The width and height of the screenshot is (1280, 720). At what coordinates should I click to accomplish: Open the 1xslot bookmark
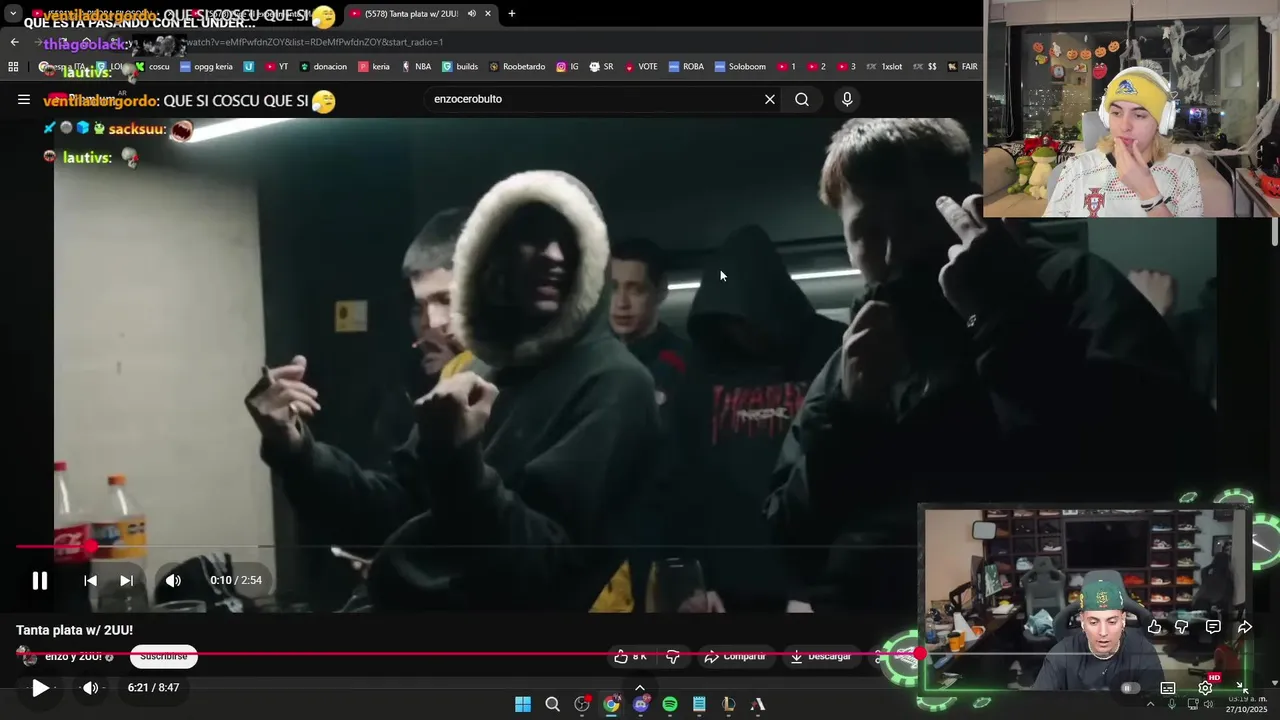tap(884, 67)
